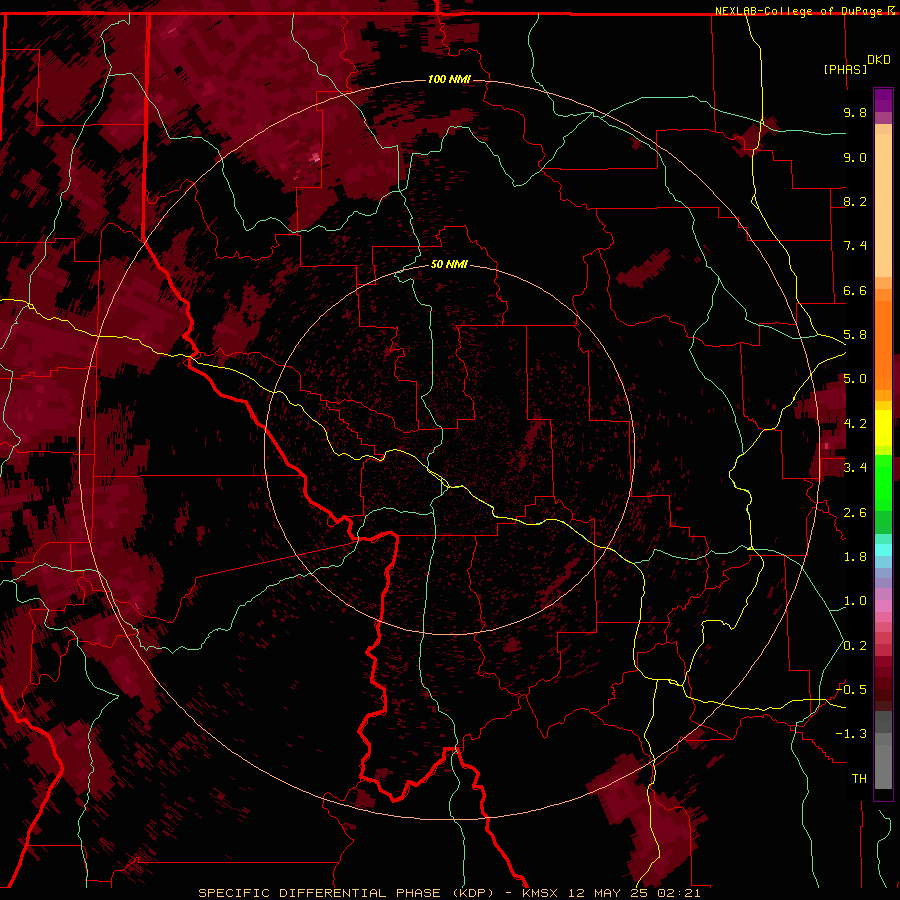
Task: Click the 5.8 scale value
Action: click(x=855, y=335)
